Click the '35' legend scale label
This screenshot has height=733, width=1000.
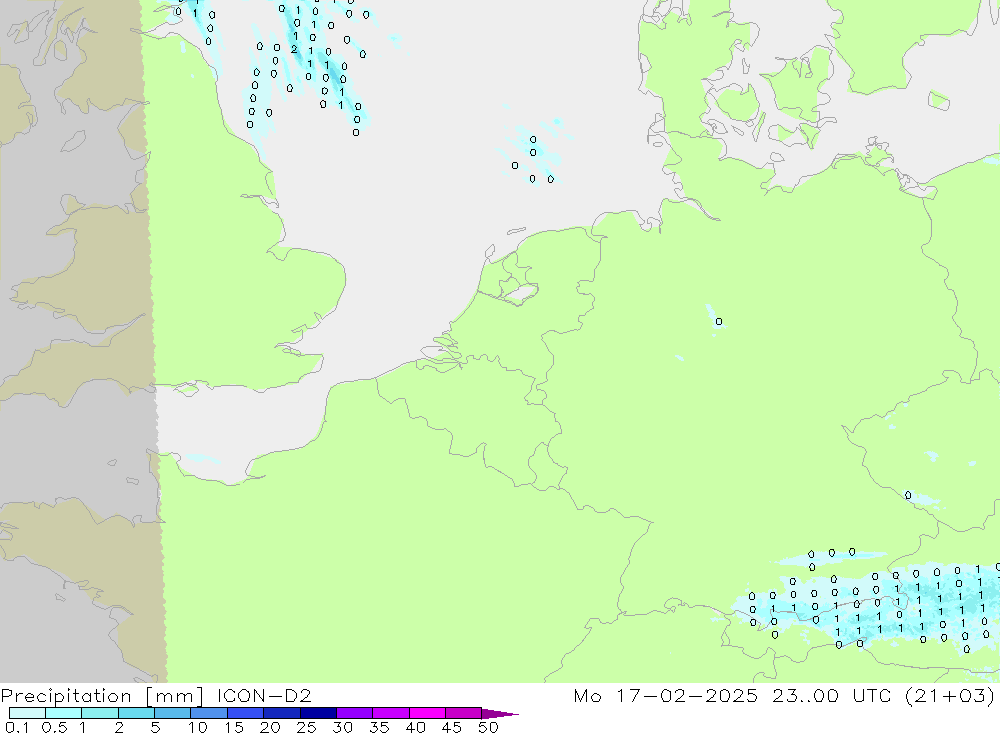[379, 727]
